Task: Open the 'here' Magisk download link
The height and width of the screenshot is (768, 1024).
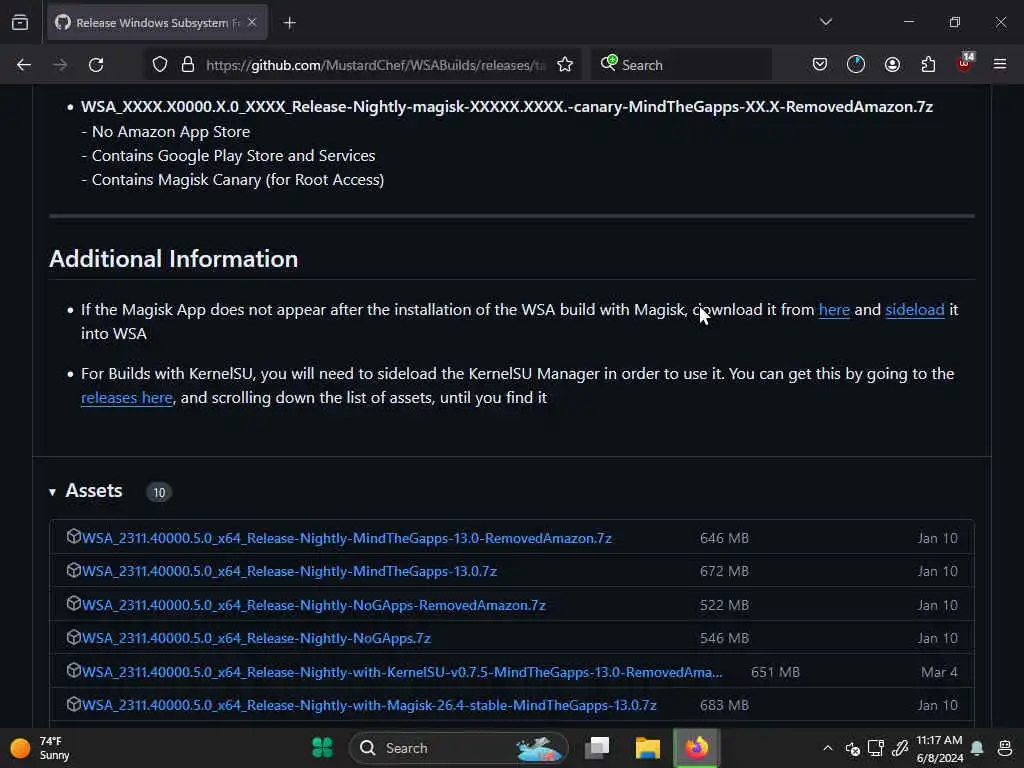Action: coord(834,310)
